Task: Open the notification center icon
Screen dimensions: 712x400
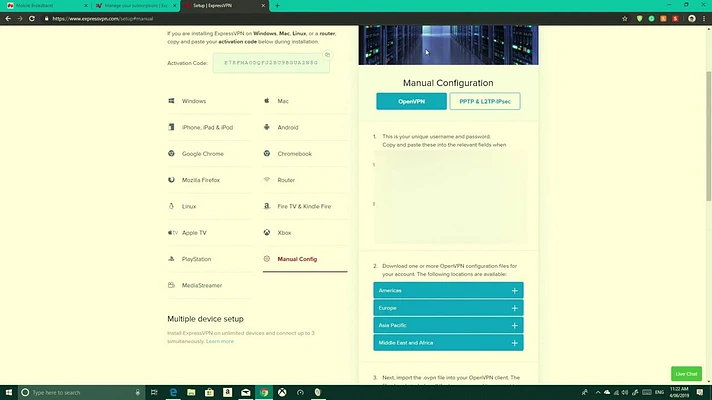Action: tap(700, 392)
